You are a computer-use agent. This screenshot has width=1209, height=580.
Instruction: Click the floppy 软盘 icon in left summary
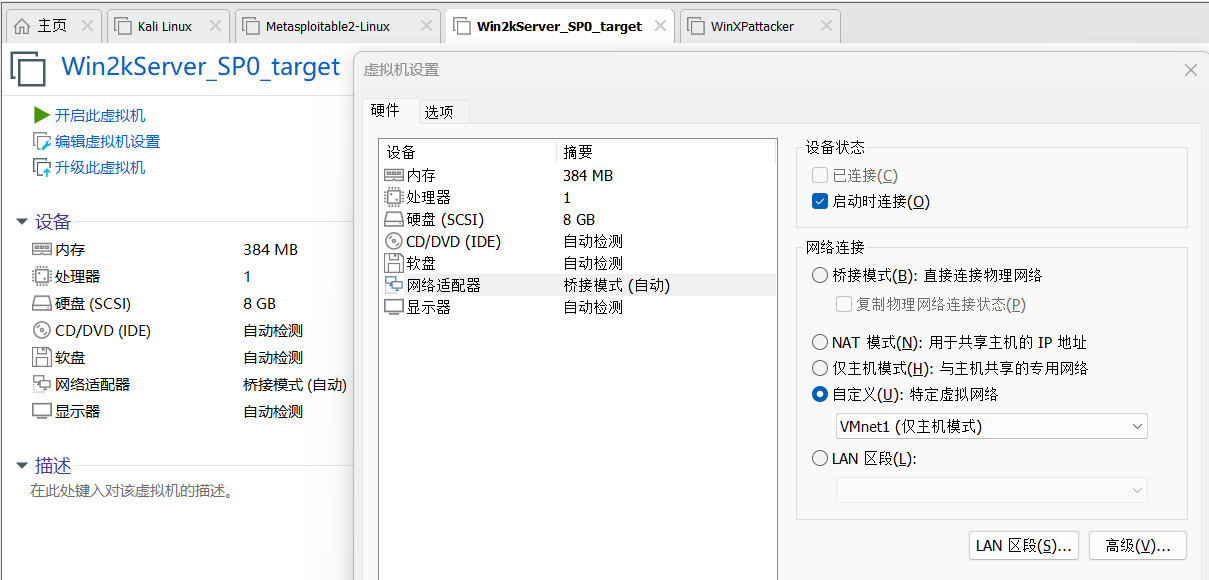[41, 357]
